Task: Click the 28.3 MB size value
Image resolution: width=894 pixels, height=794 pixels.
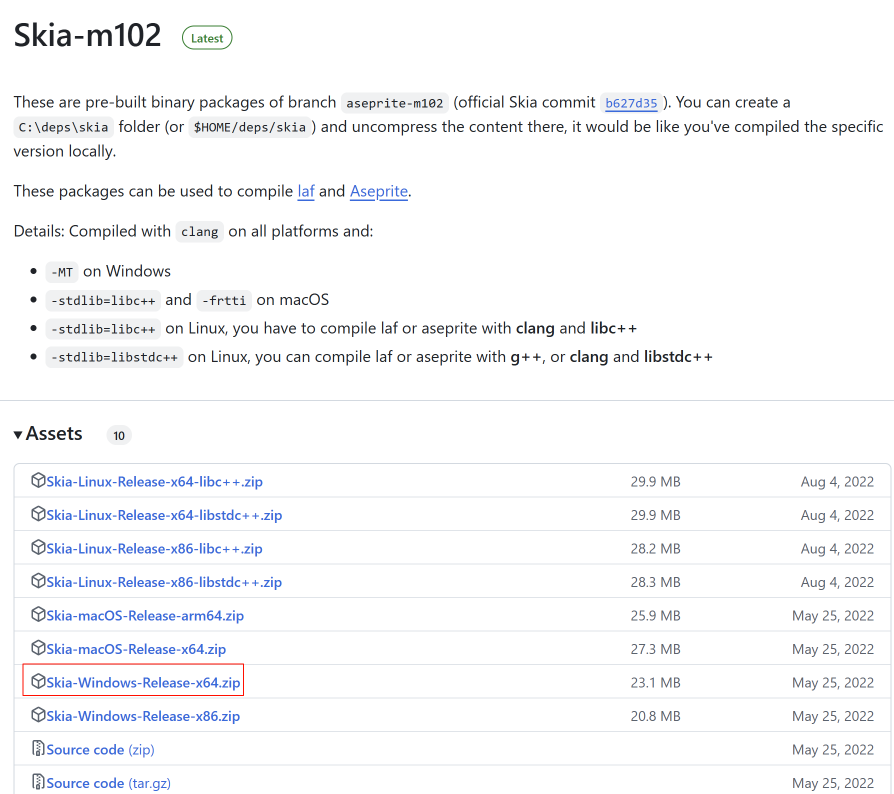Action: pos(655,583)
